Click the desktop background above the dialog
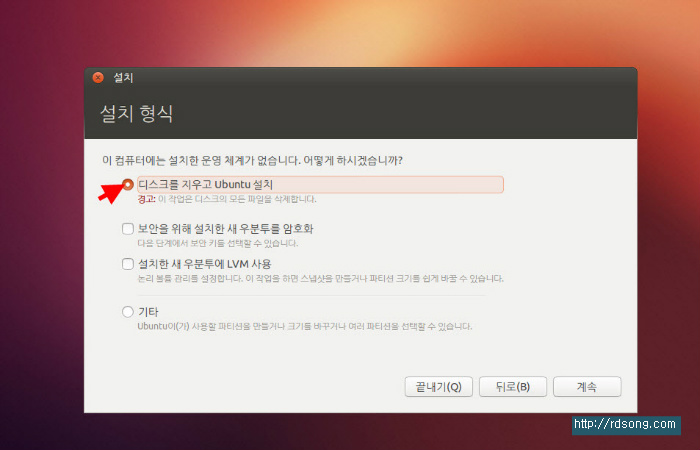700x450 pixels. 350,30
